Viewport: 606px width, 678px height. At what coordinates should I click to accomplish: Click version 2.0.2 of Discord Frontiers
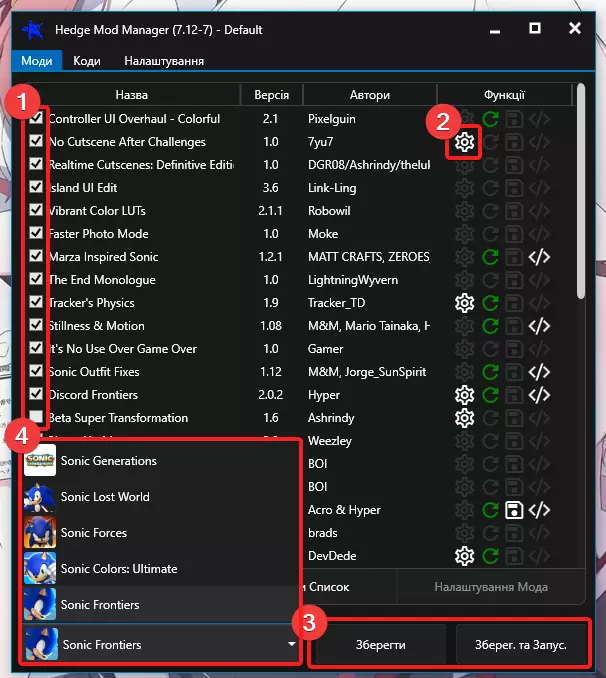coord(271,395)
